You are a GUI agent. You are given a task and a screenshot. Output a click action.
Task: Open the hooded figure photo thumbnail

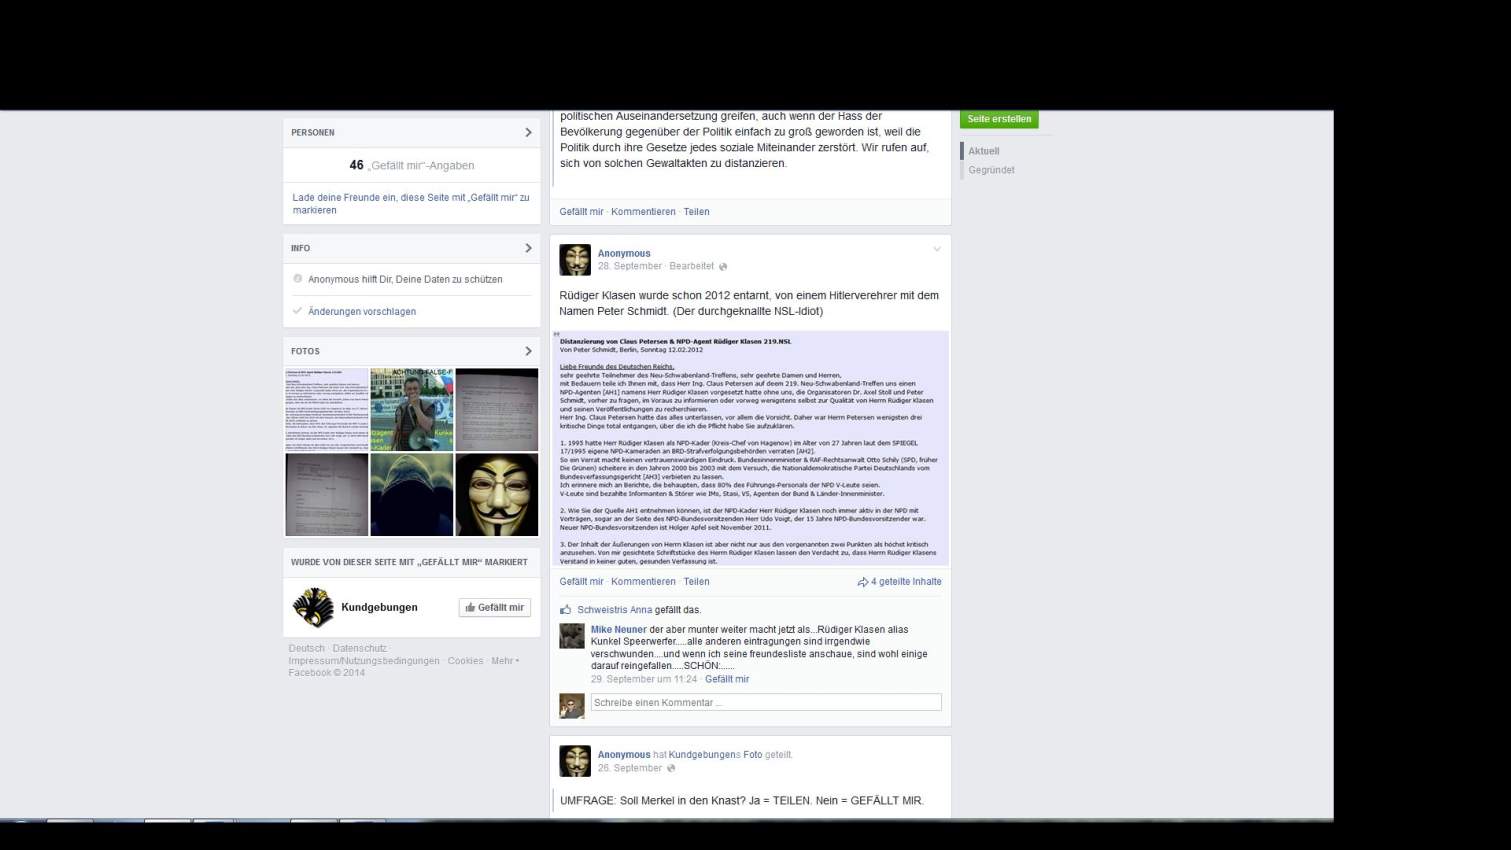point(412,495)
